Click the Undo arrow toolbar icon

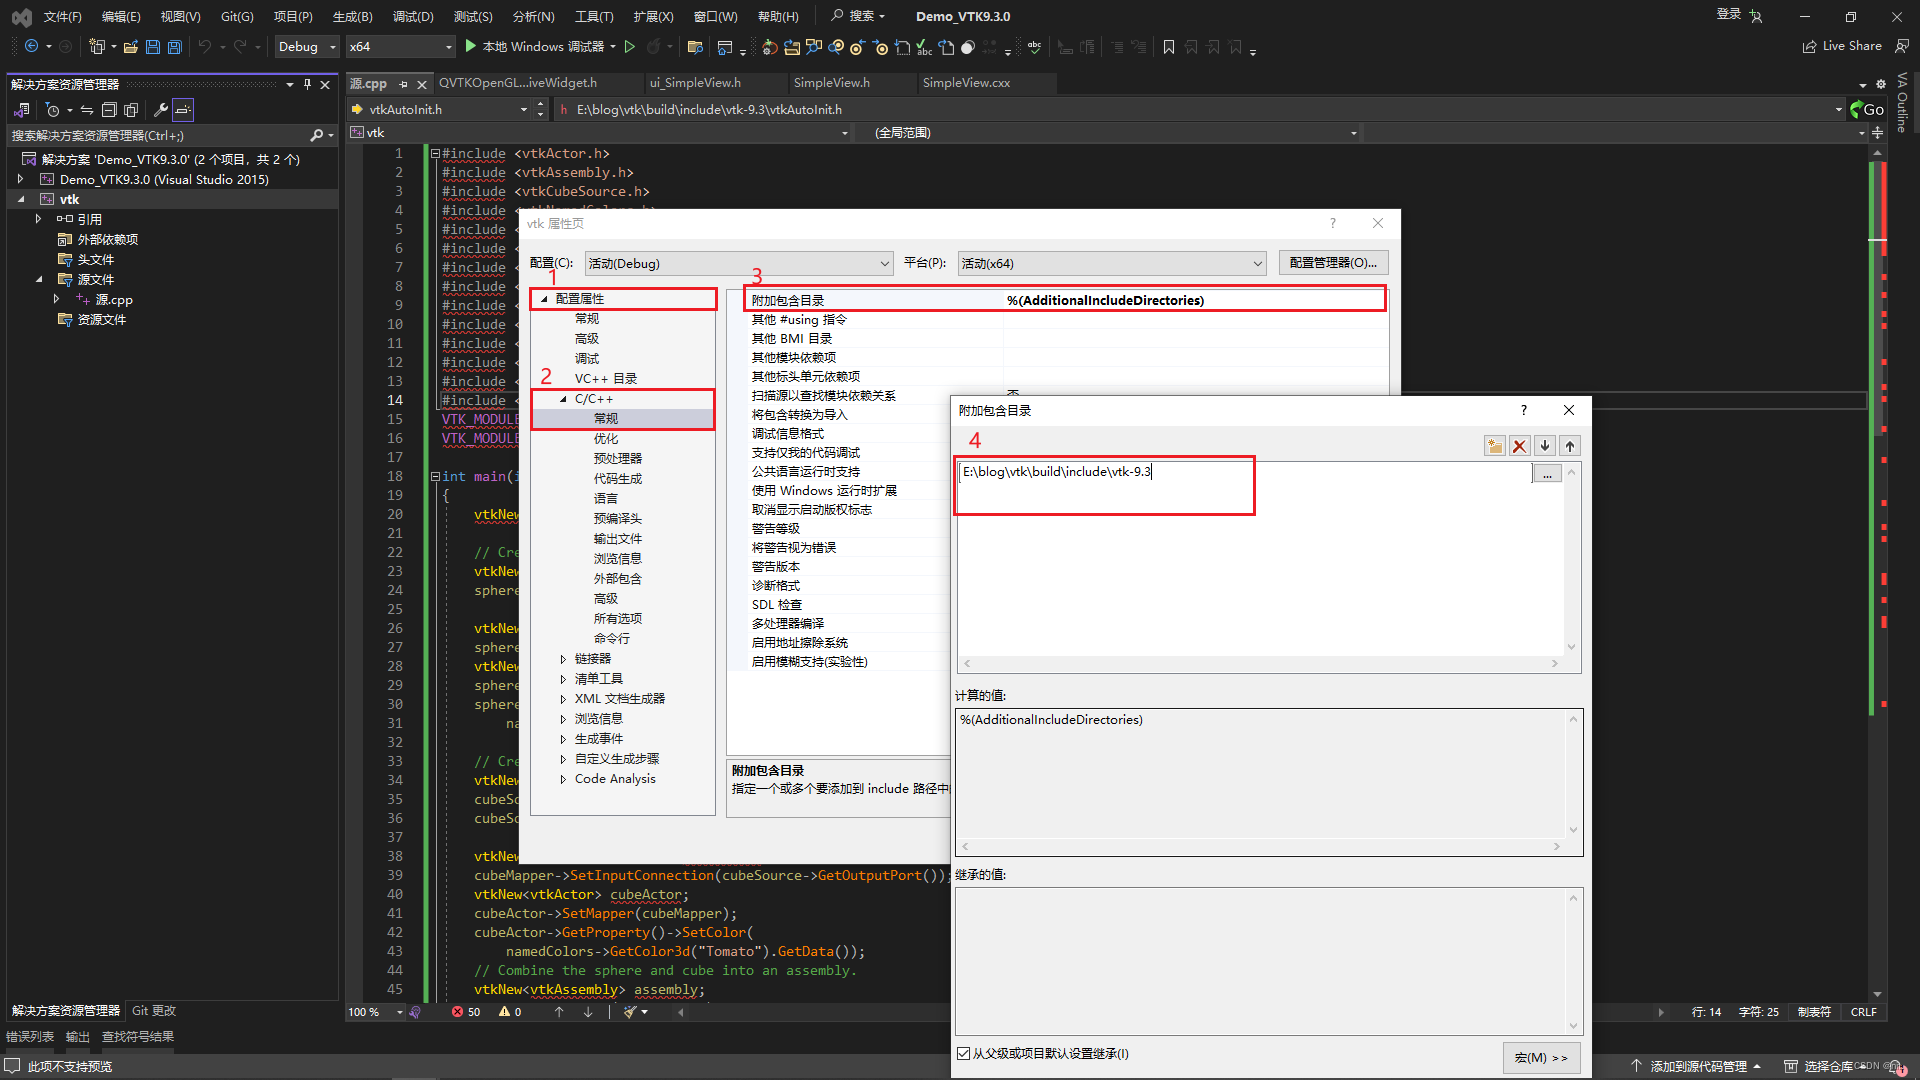205,46
